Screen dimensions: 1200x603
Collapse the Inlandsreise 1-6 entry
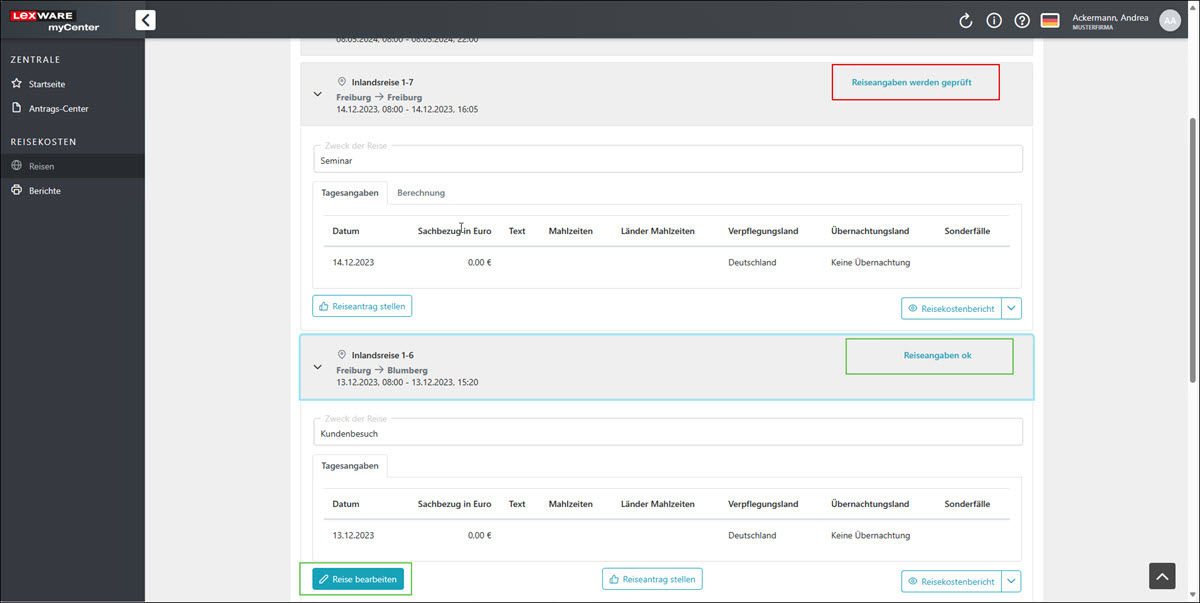[x=318, y=367]
